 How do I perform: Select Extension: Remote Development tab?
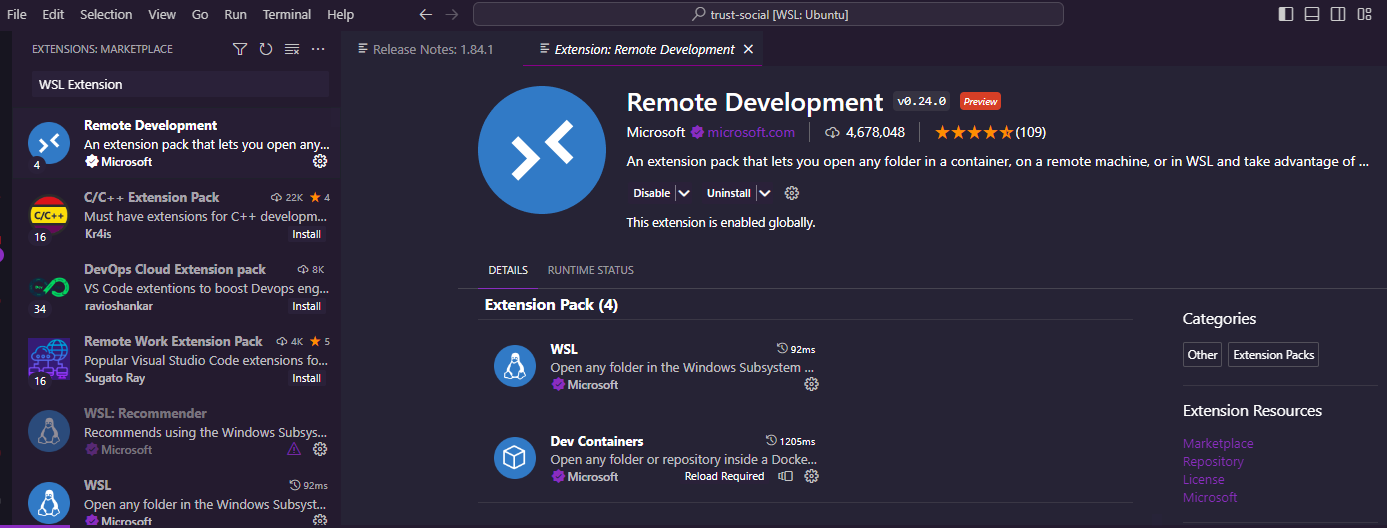pos(644,49)
